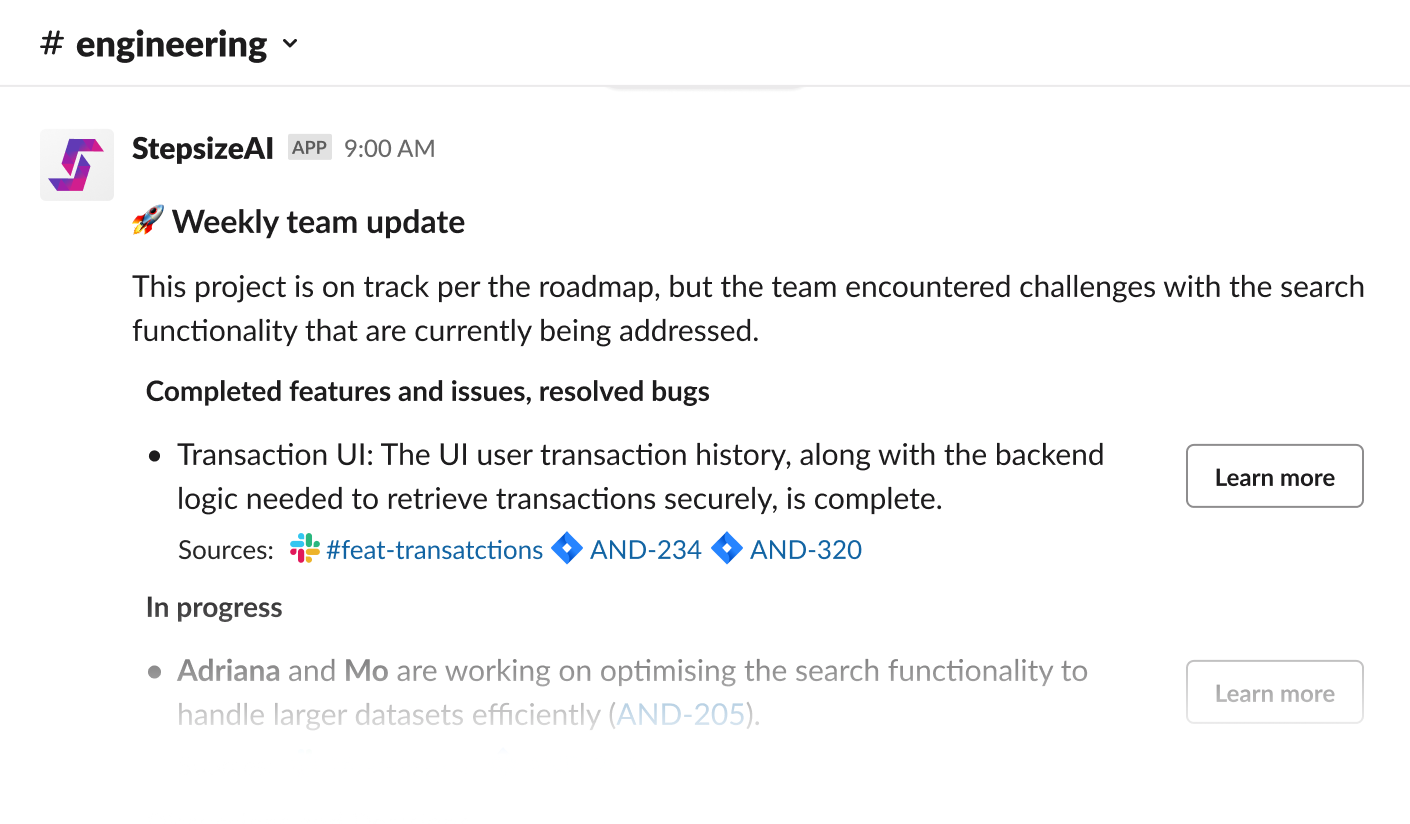Viewport: 1410px width, 824px height.
Task: Open the engineering channel name menu
Action: [x=171, y=45]
